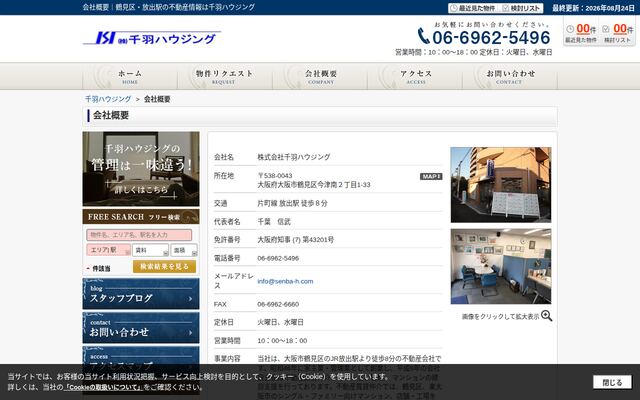Screen dimensions: 640x400
Task: Click the large phone number 06-6962-5496
Action: pyautogui.click(x=491, y=38)
